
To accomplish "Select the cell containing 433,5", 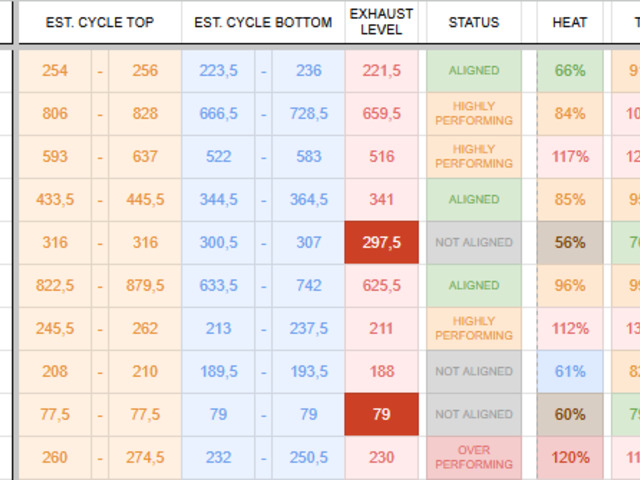I will click(55, 200).
